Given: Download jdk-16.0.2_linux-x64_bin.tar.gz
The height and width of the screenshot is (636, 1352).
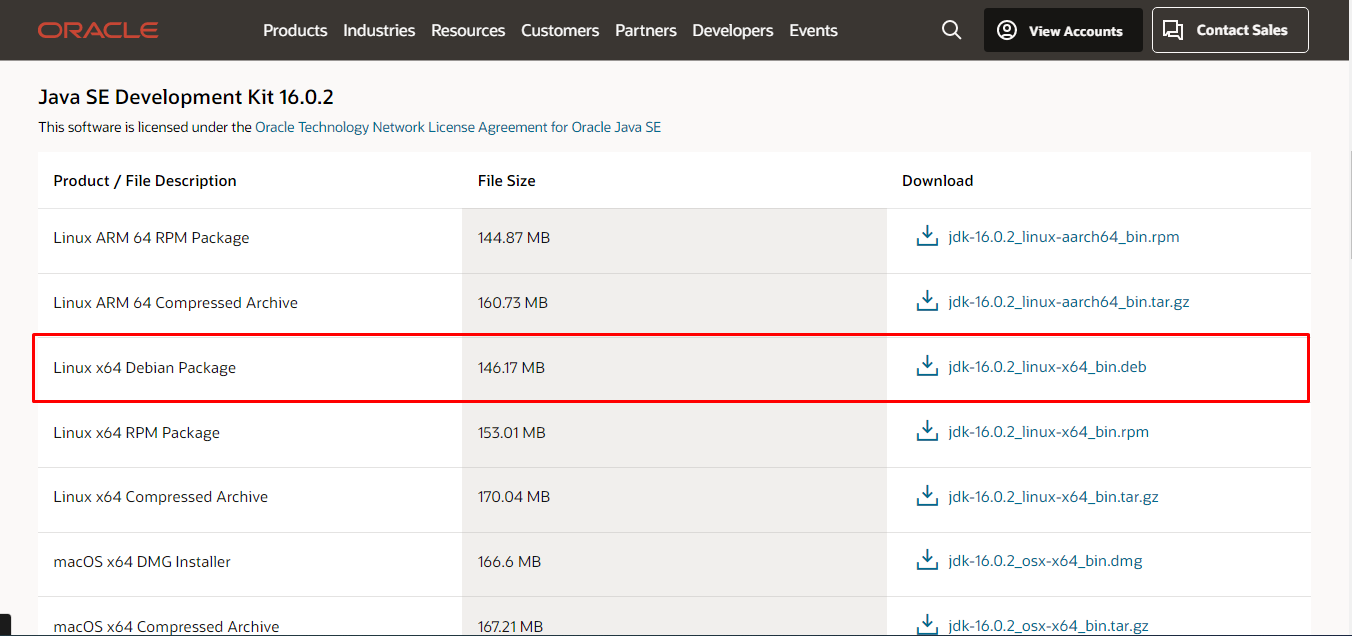Looking at the screenshot, I should [1053, 496].
